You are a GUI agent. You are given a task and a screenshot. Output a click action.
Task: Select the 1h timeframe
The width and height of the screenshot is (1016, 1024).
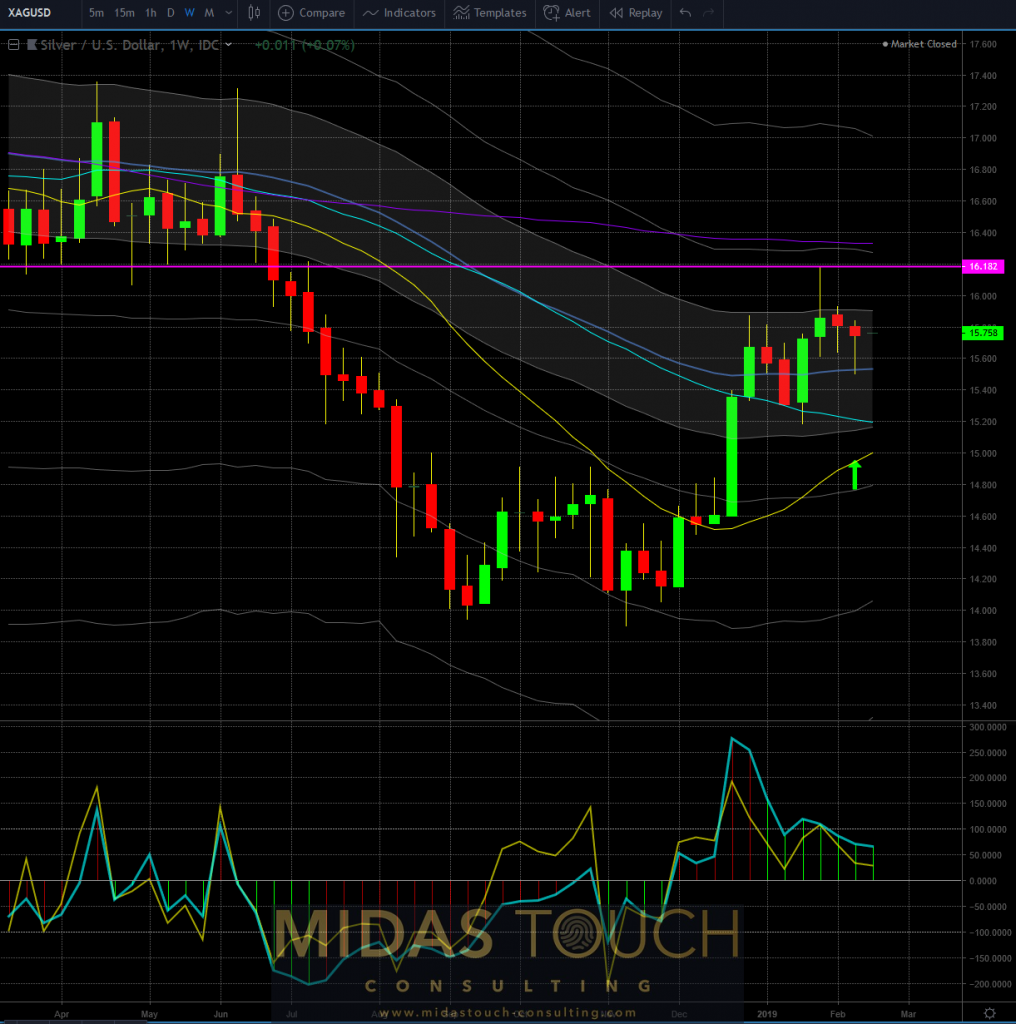pos(150,13)
